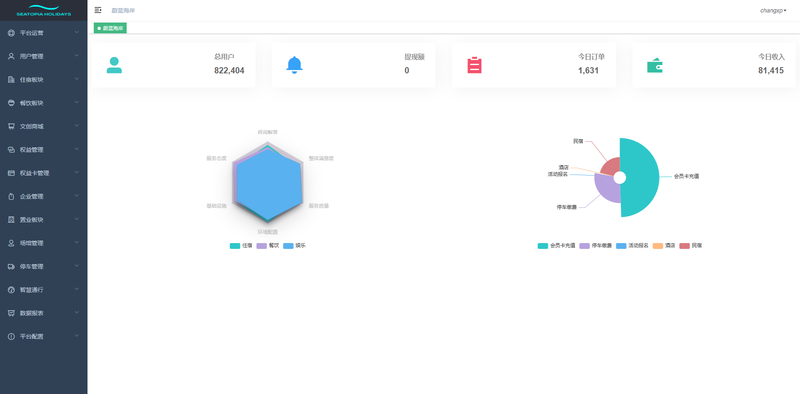Expand the 数据报表 sidebar menu

coord(43,313)
